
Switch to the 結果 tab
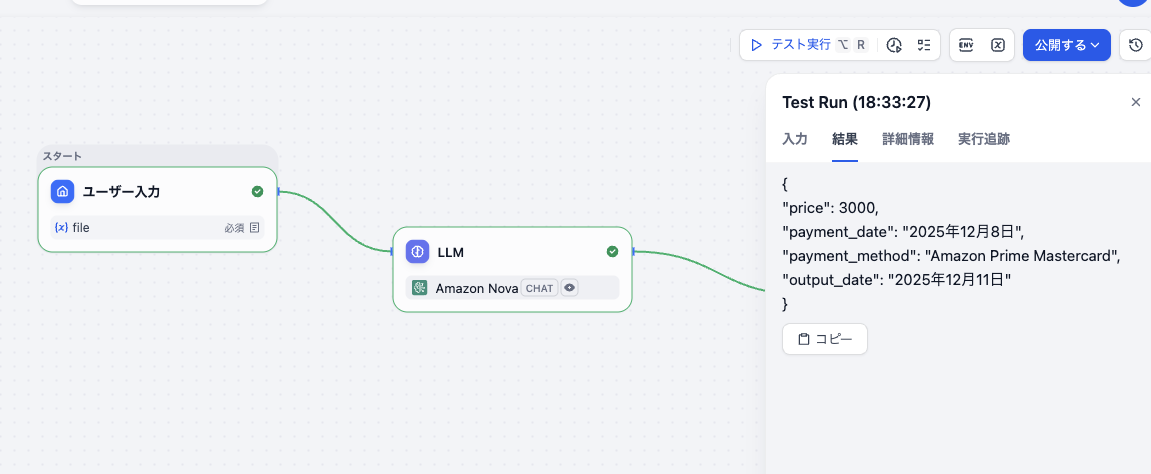[x=845, y=139]
